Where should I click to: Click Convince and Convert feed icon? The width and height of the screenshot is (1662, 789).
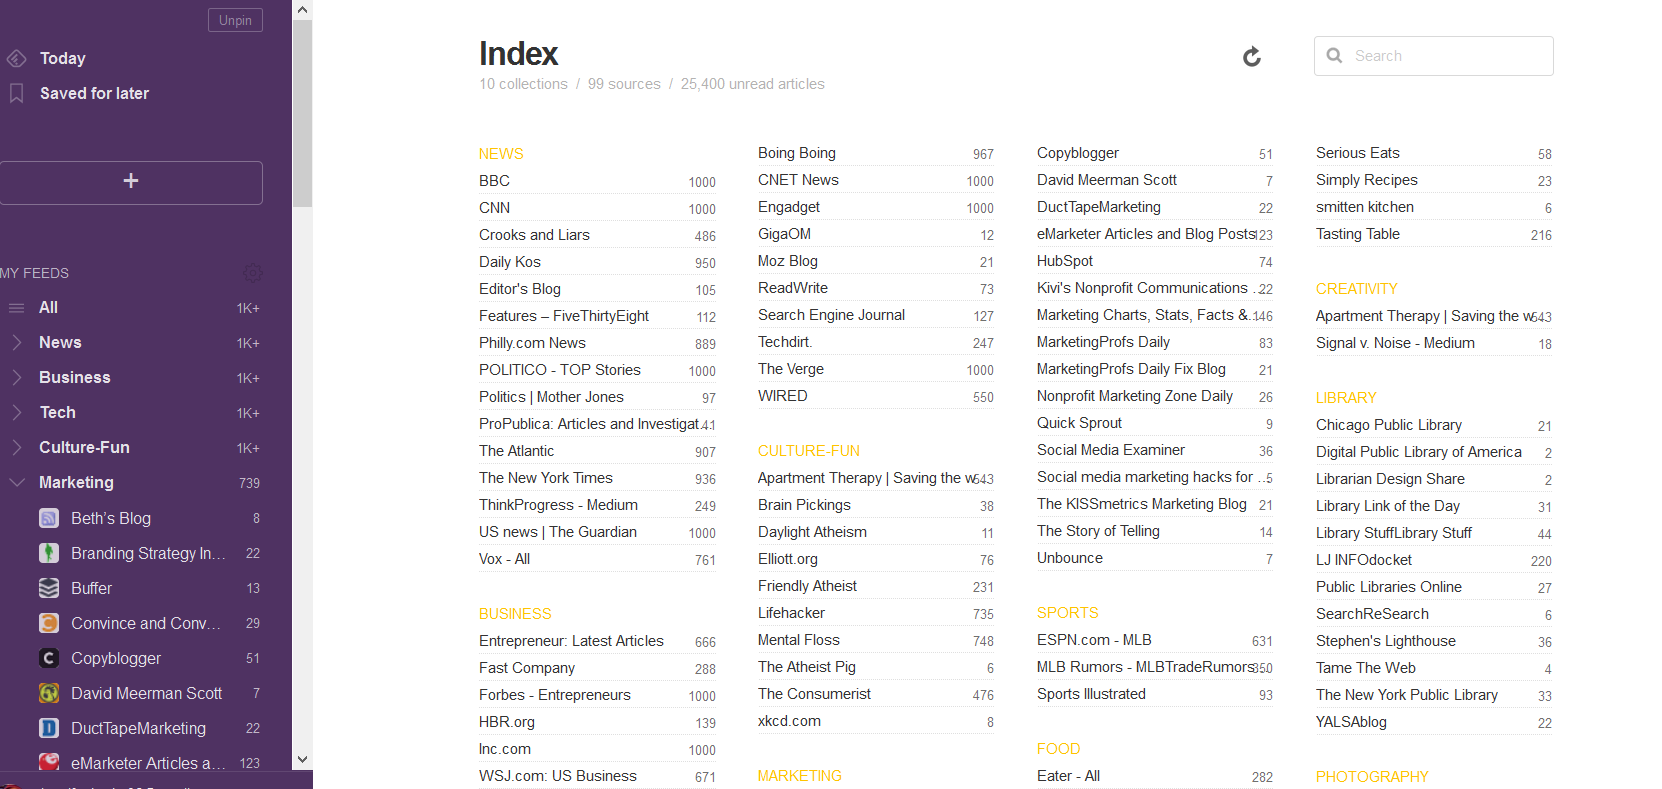(48, 623)
